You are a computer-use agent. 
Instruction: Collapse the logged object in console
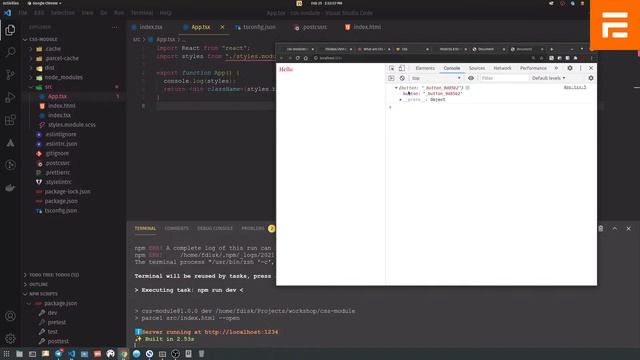click(396, 88)
